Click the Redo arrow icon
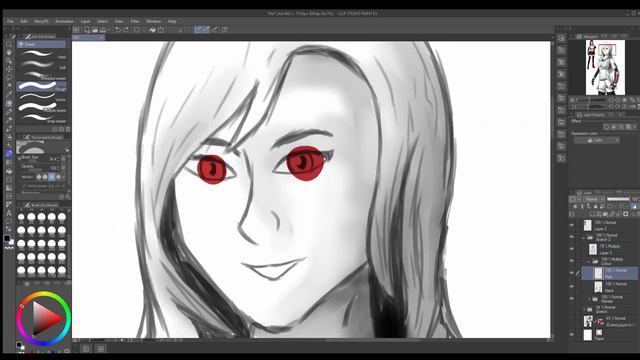 click(126, 30)
